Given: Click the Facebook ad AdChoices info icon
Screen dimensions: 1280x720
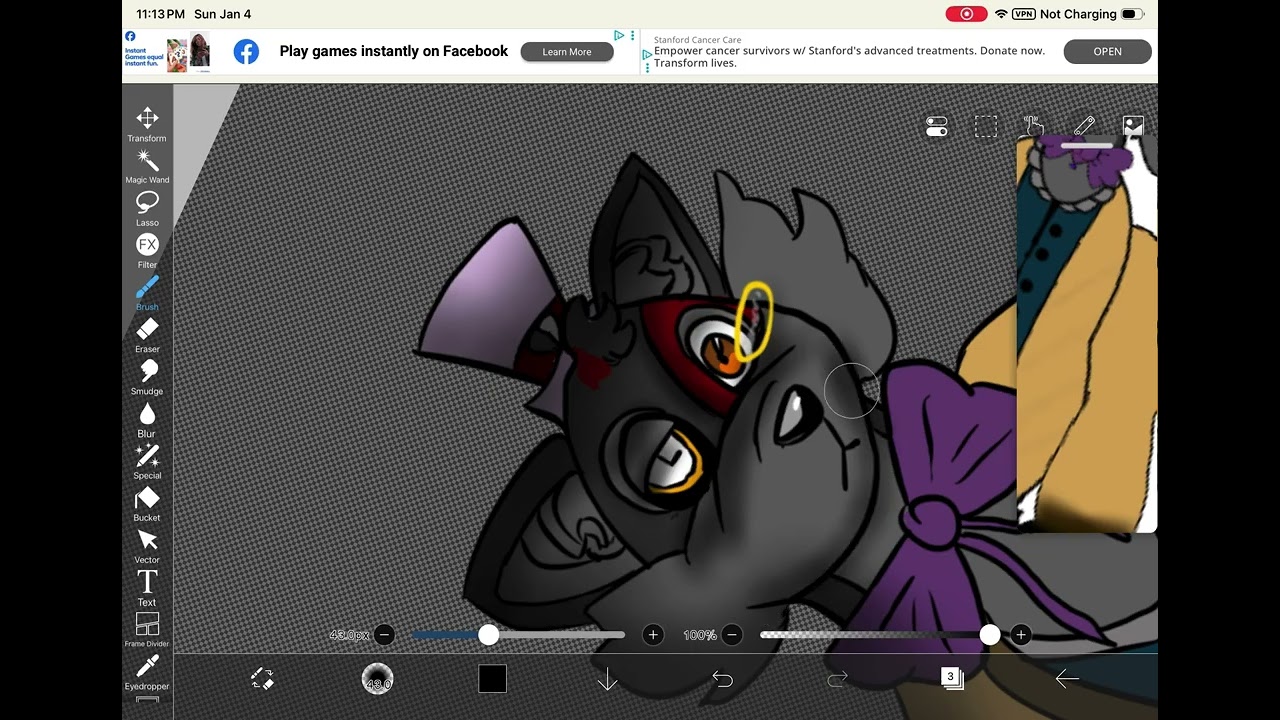Looking at the screenshot, I should coord(620,36).
